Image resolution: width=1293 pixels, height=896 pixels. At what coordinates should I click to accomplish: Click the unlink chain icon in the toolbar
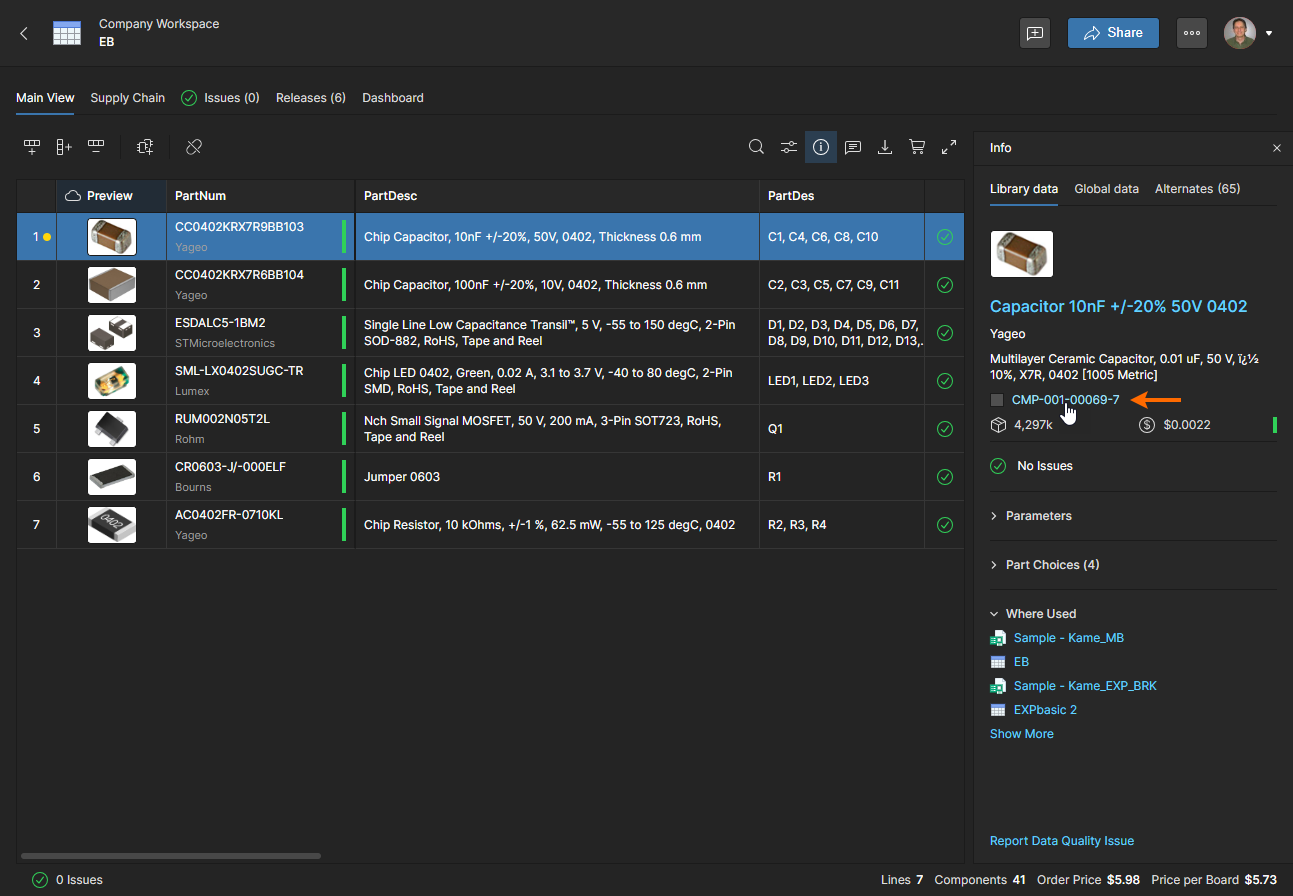coord(194,147)
